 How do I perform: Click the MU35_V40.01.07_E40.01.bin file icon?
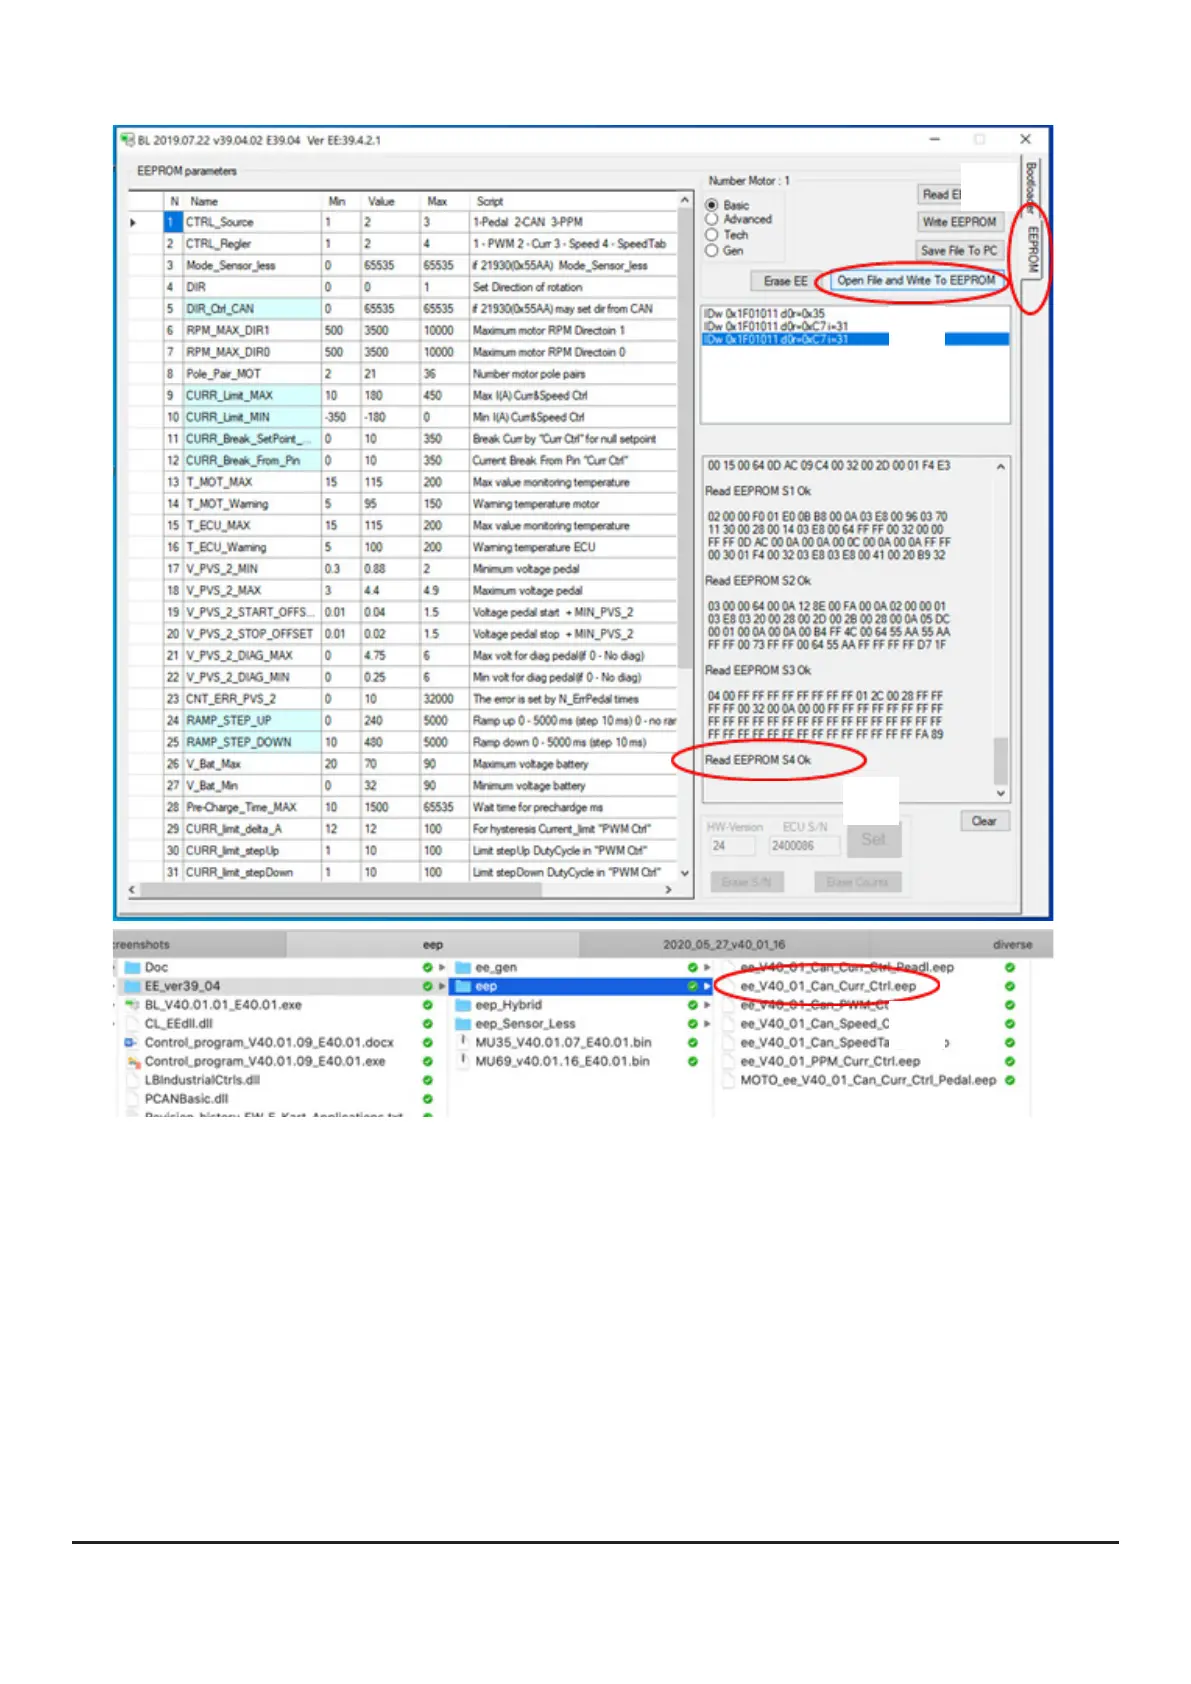(463, 1042)
